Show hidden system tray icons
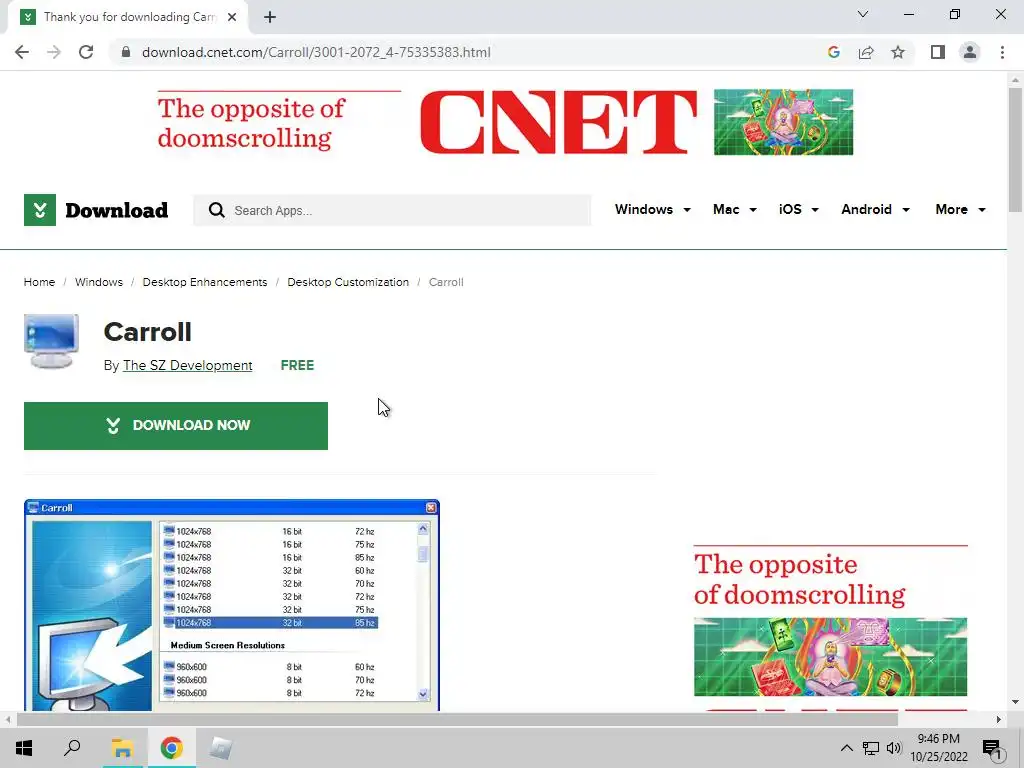Image resolution: width=1024 pixels, height=768 pixels. (846, 748)
